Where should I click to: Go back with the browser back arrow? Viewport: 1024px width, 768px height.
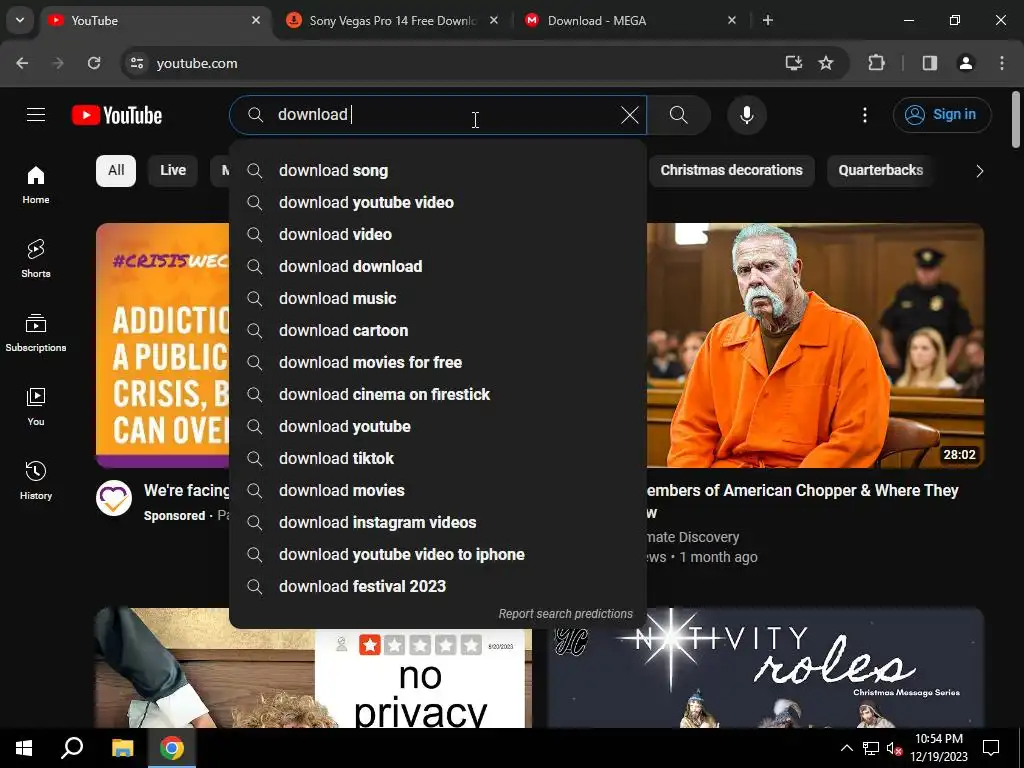[x=22, y=63]
